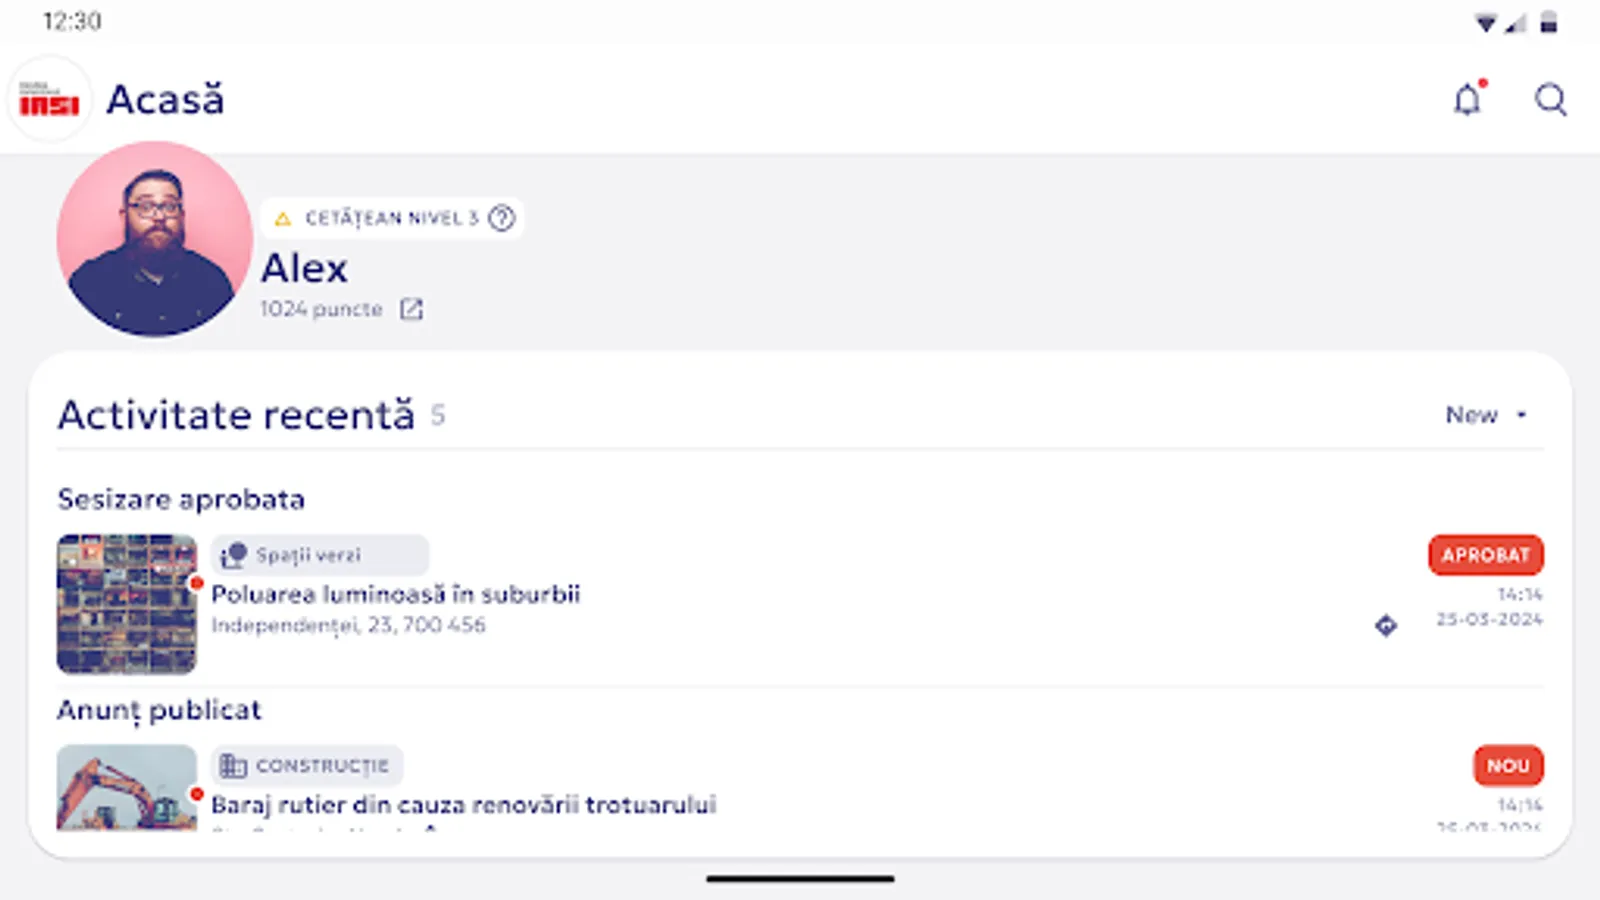Image resolution: width=1600 pixels, height=900 pixels.
Task: Click the INSI app logo
Action: pyautogui.click(x=49, y=100)
